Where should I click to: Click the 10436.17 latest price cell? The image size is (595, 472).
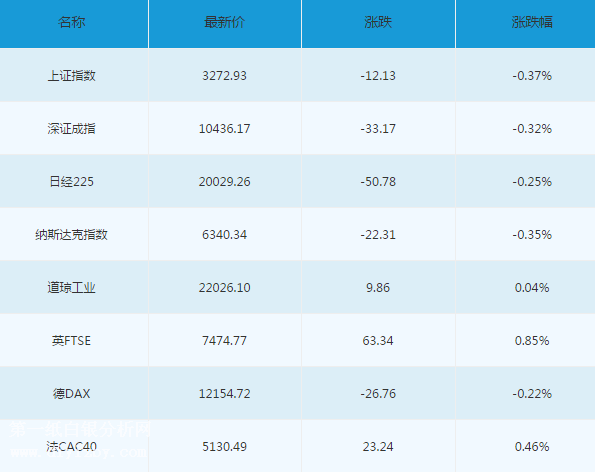(224, 129)
